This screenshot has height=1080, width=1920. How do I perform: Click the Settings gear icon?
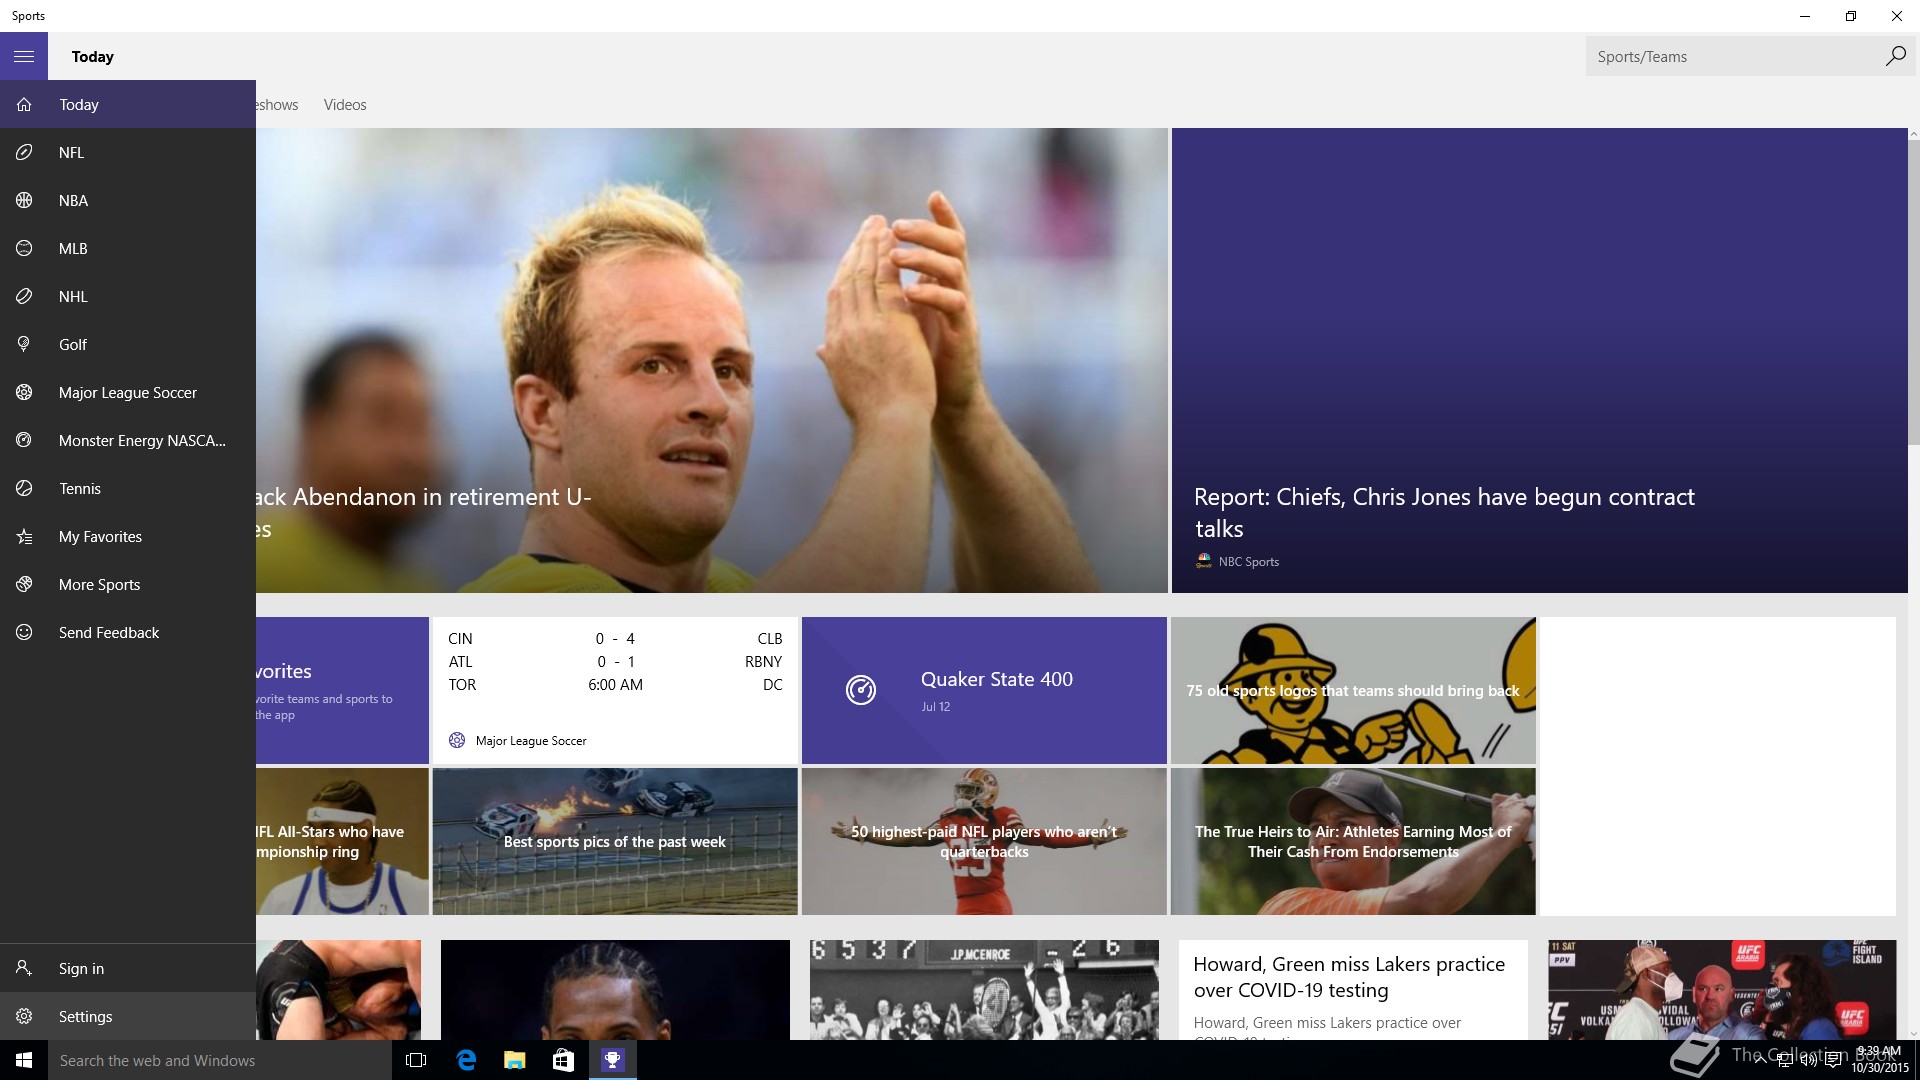[x=24, y=1016]
